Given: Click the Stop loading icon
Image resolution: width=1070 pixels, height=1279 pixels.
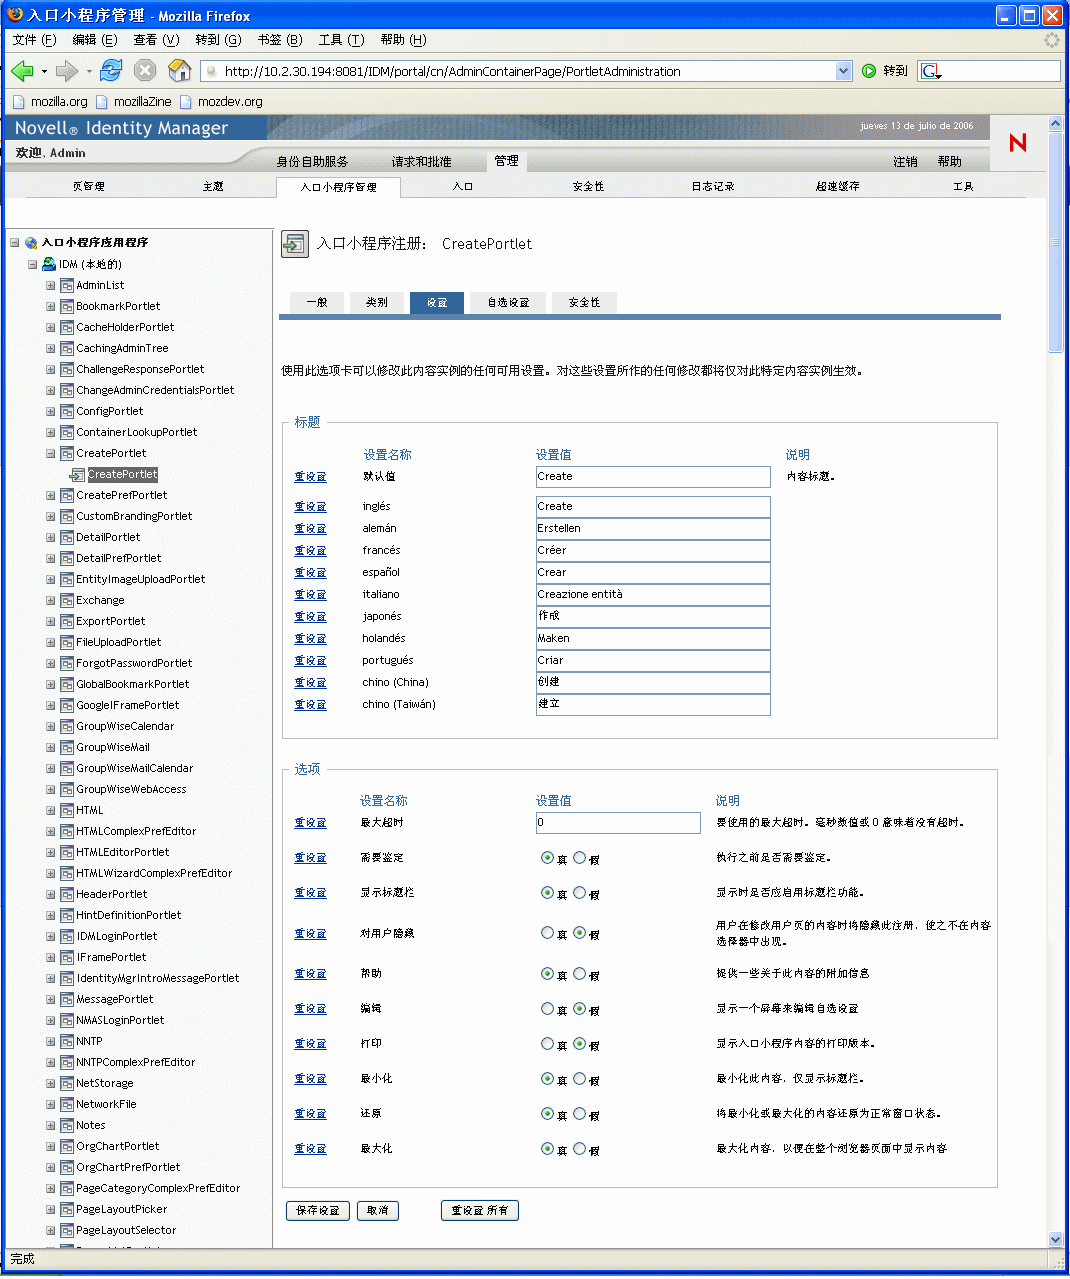Looking at the screenshot, I should click(145, 70).
